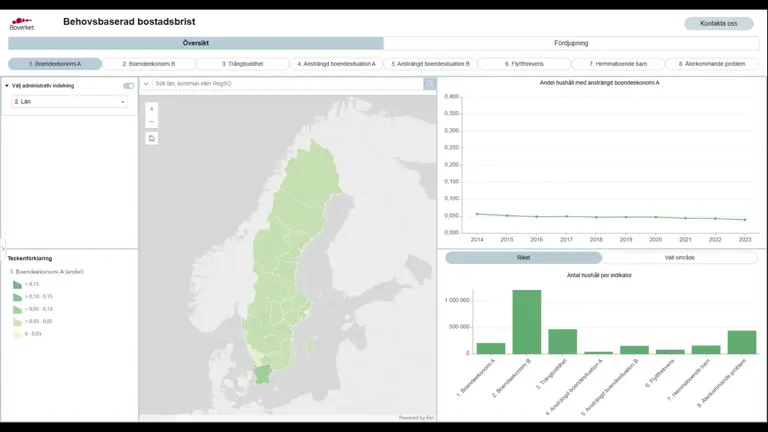
Task: Click the Boverket logo
Action: pyautogui.click(x=21, y=23)
